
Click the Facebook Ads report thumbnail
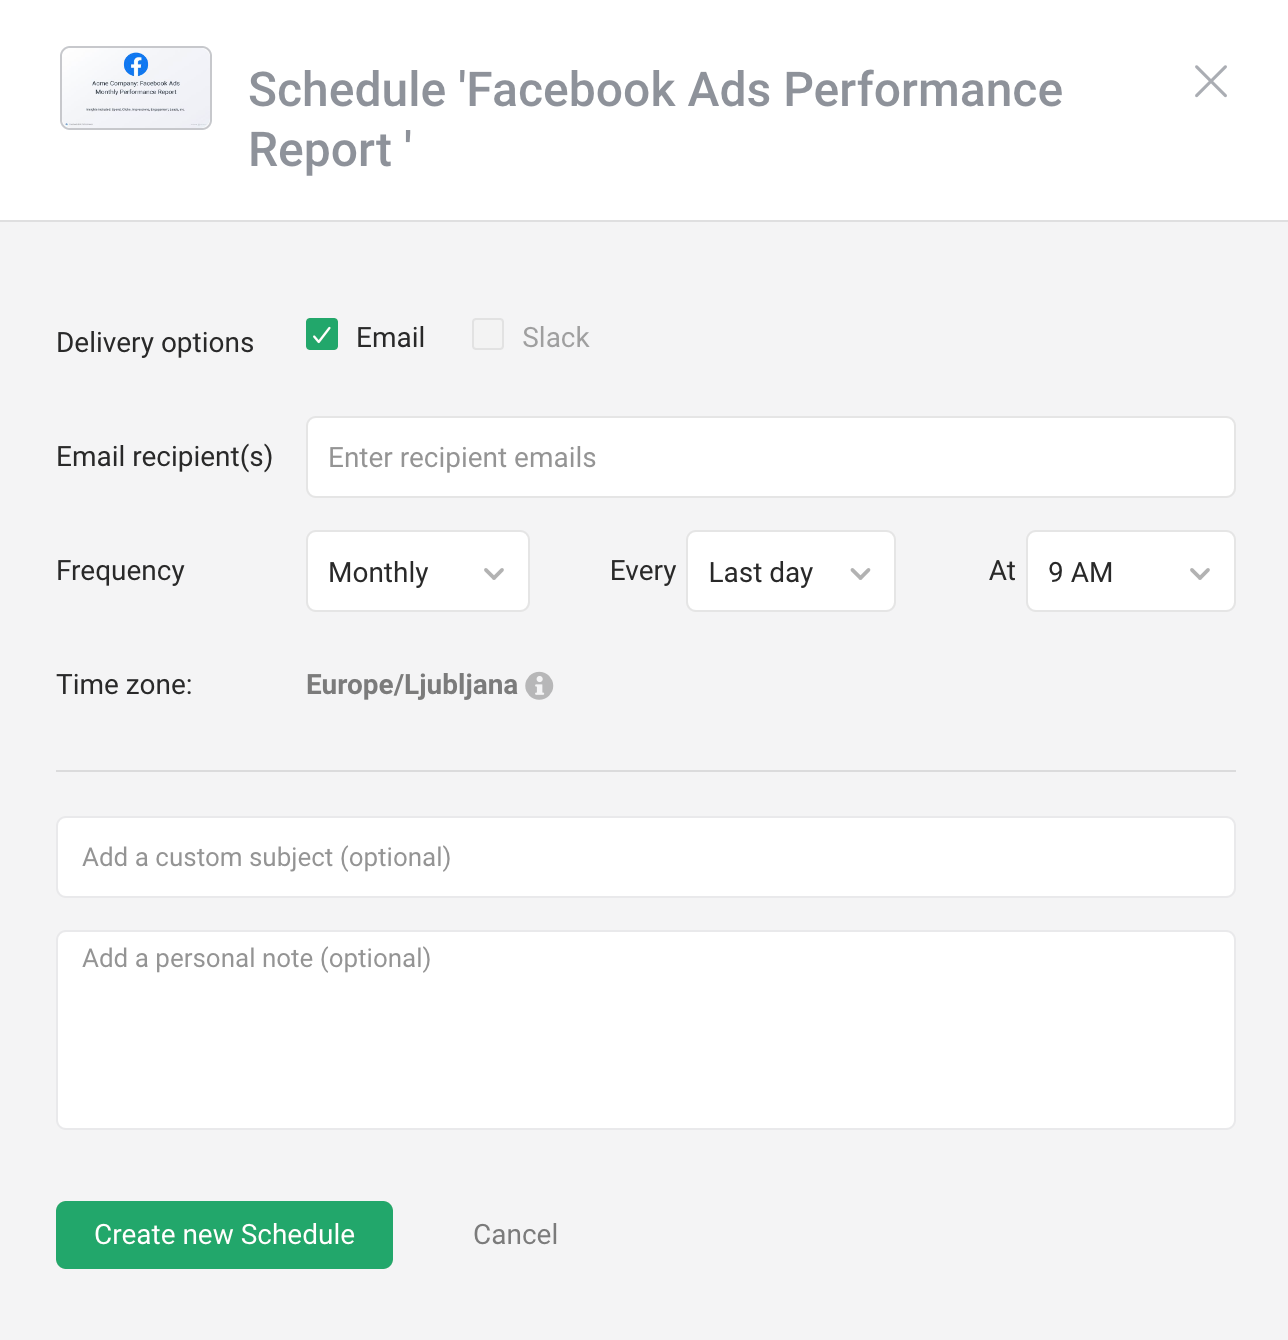click(135, 88)
